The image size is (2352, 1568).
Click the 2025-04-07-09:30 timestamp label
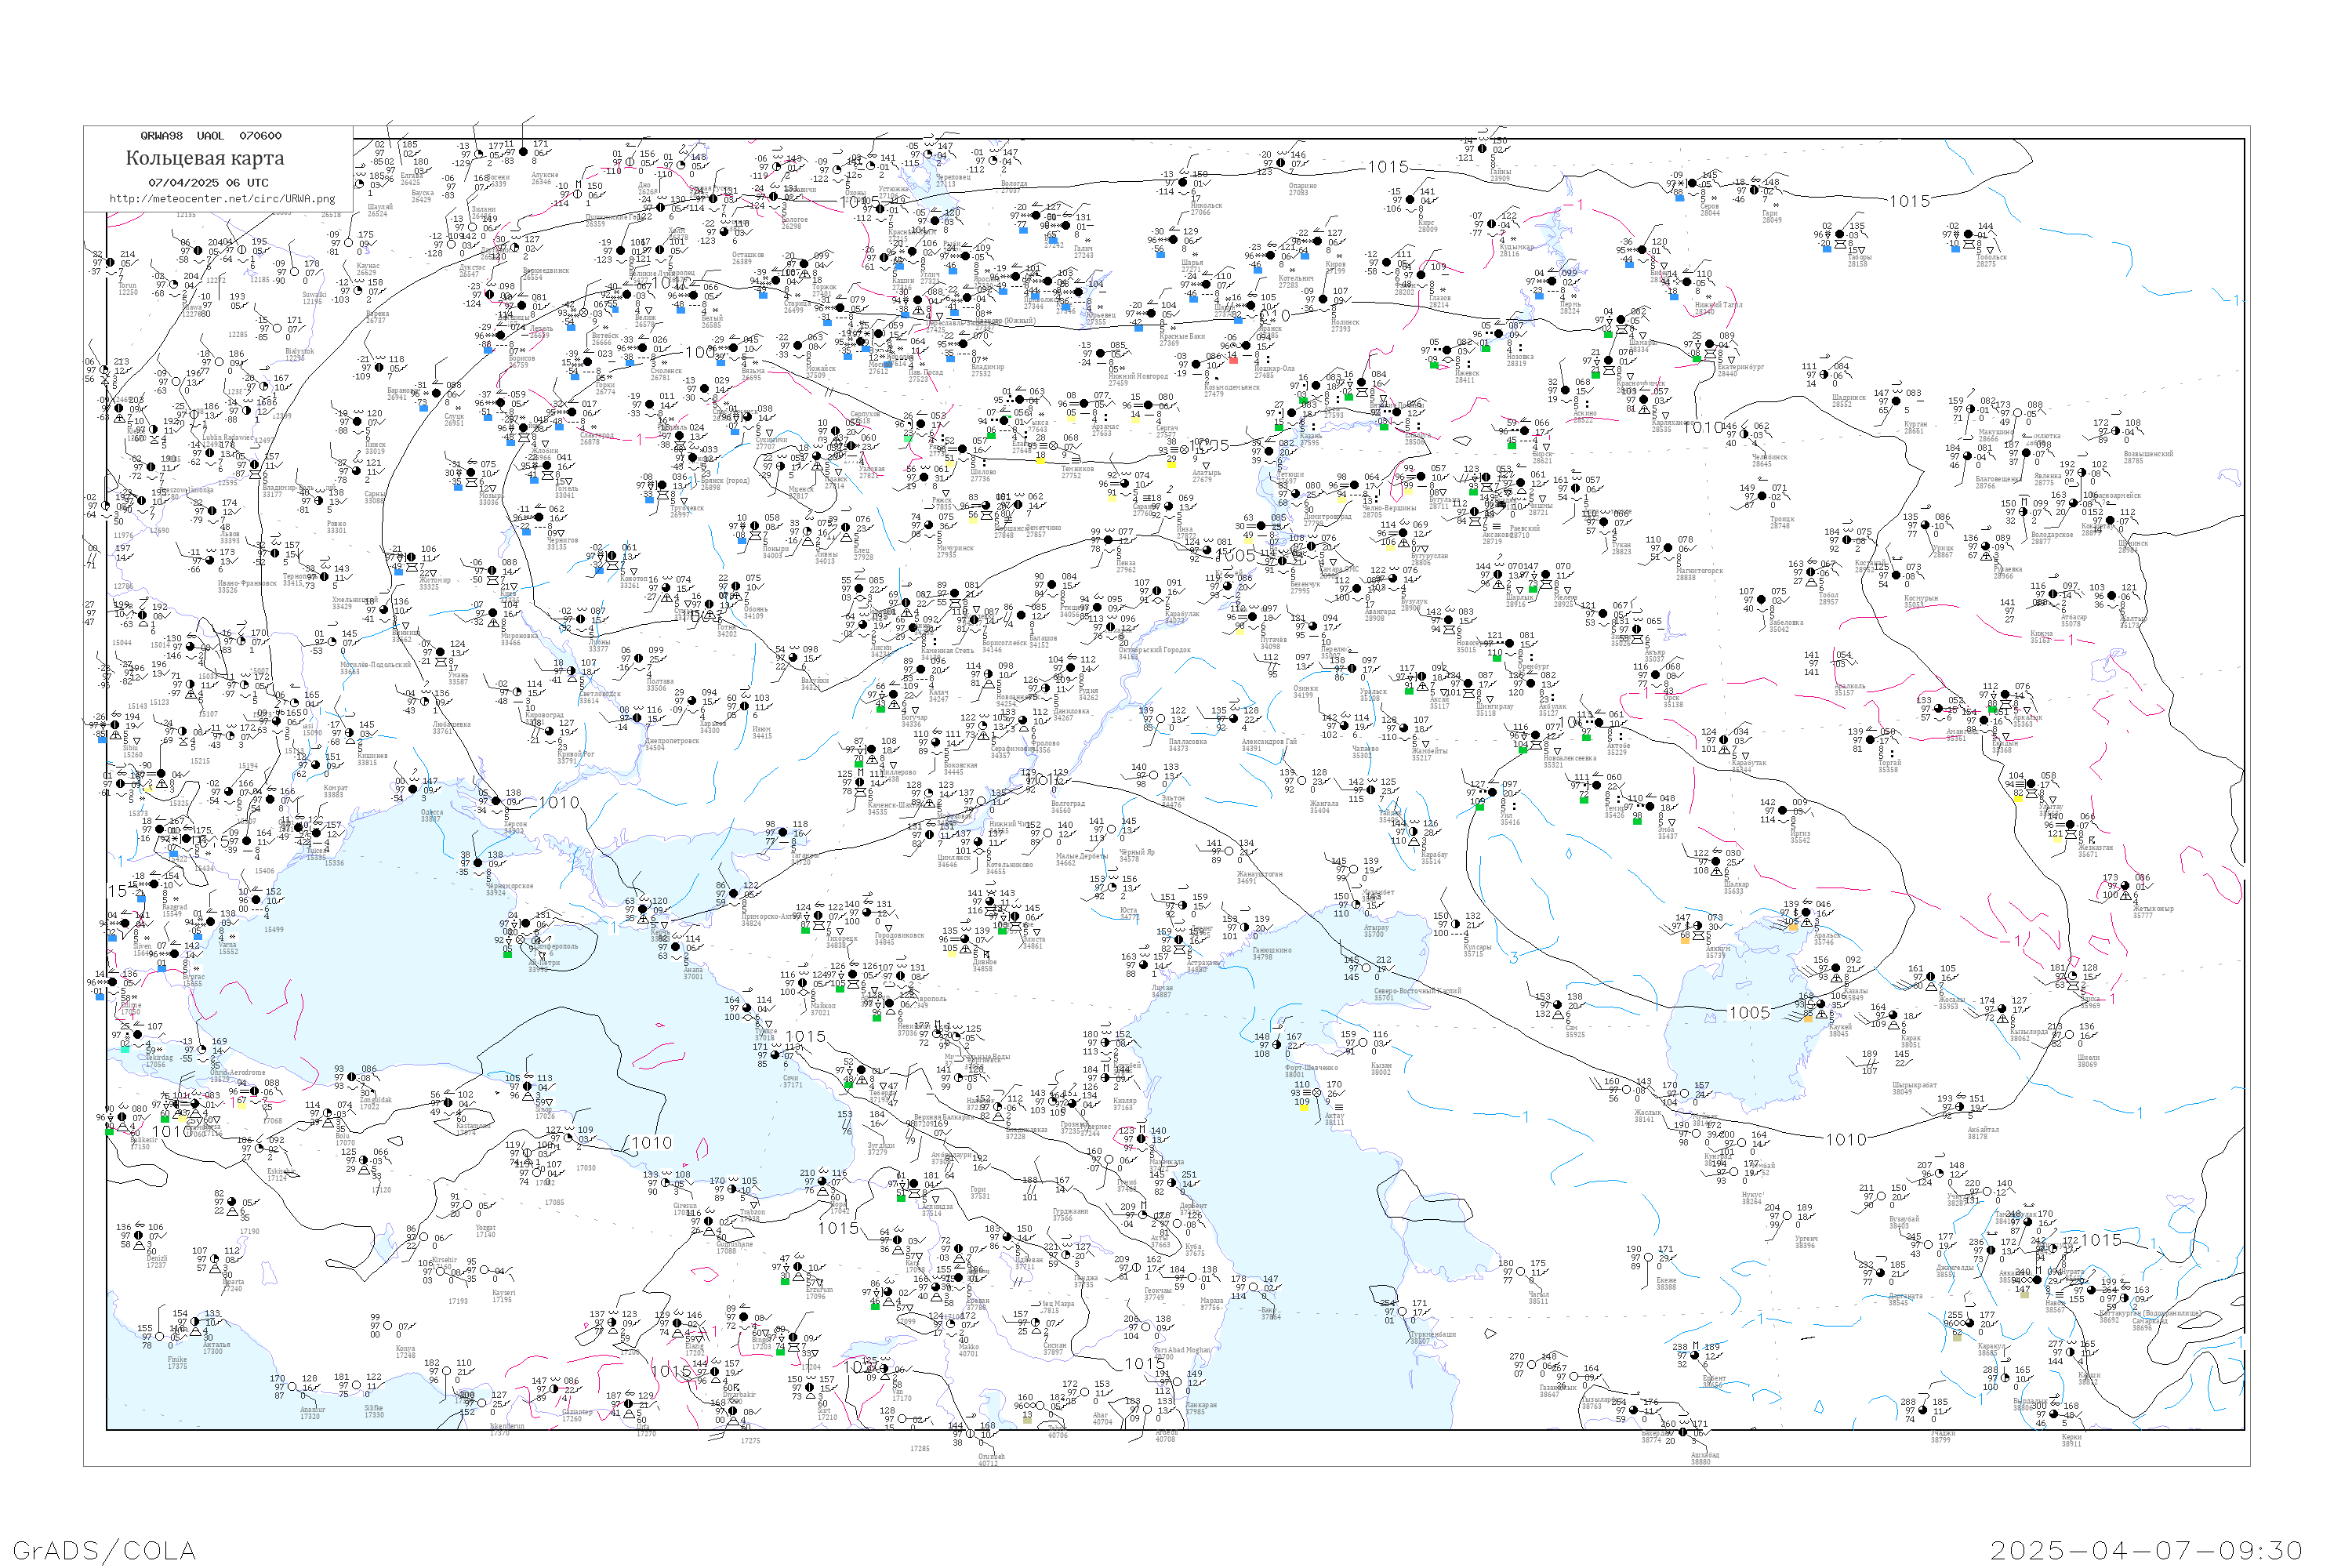tap(2145, 1550)
